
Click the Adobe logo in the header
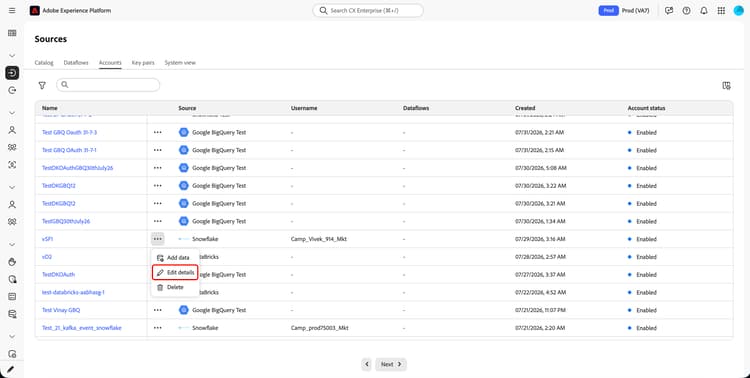[x=35, y=11]
